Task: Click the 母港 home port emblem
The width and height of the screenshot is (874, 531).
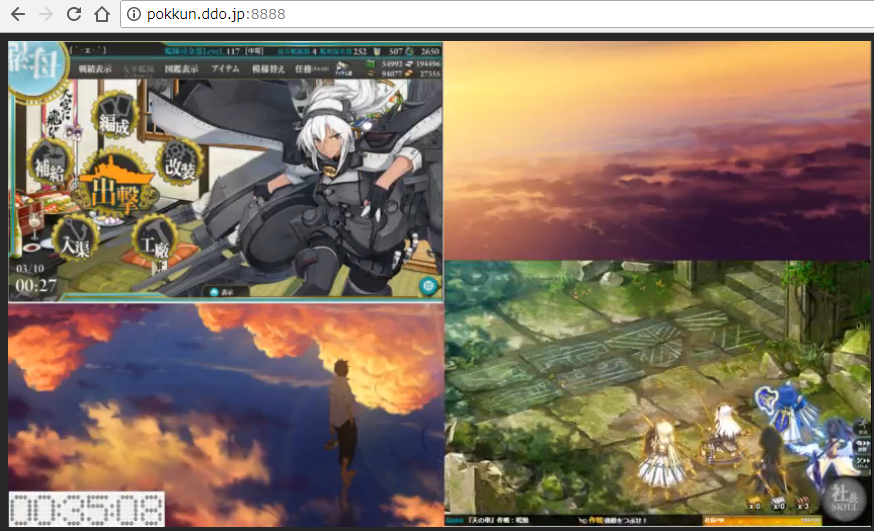Action: click(36, 67)
